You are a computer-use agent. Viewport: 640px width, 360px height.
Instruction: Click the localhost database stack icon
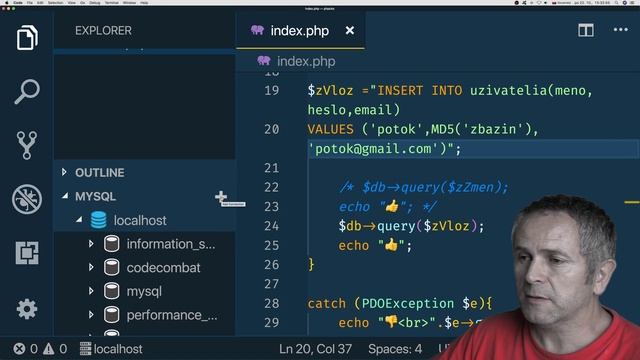click(99, 220)
